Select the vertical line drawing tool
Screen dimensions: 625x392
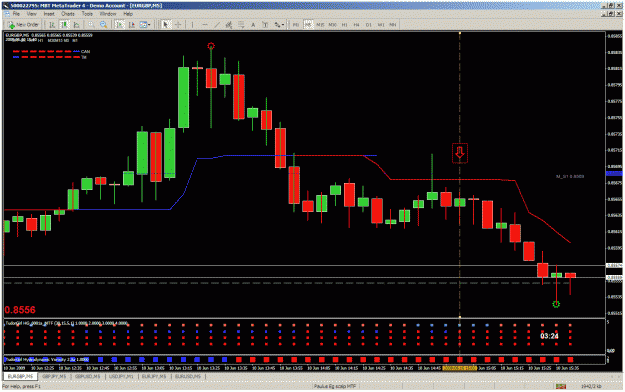click(x=193, y=25)
